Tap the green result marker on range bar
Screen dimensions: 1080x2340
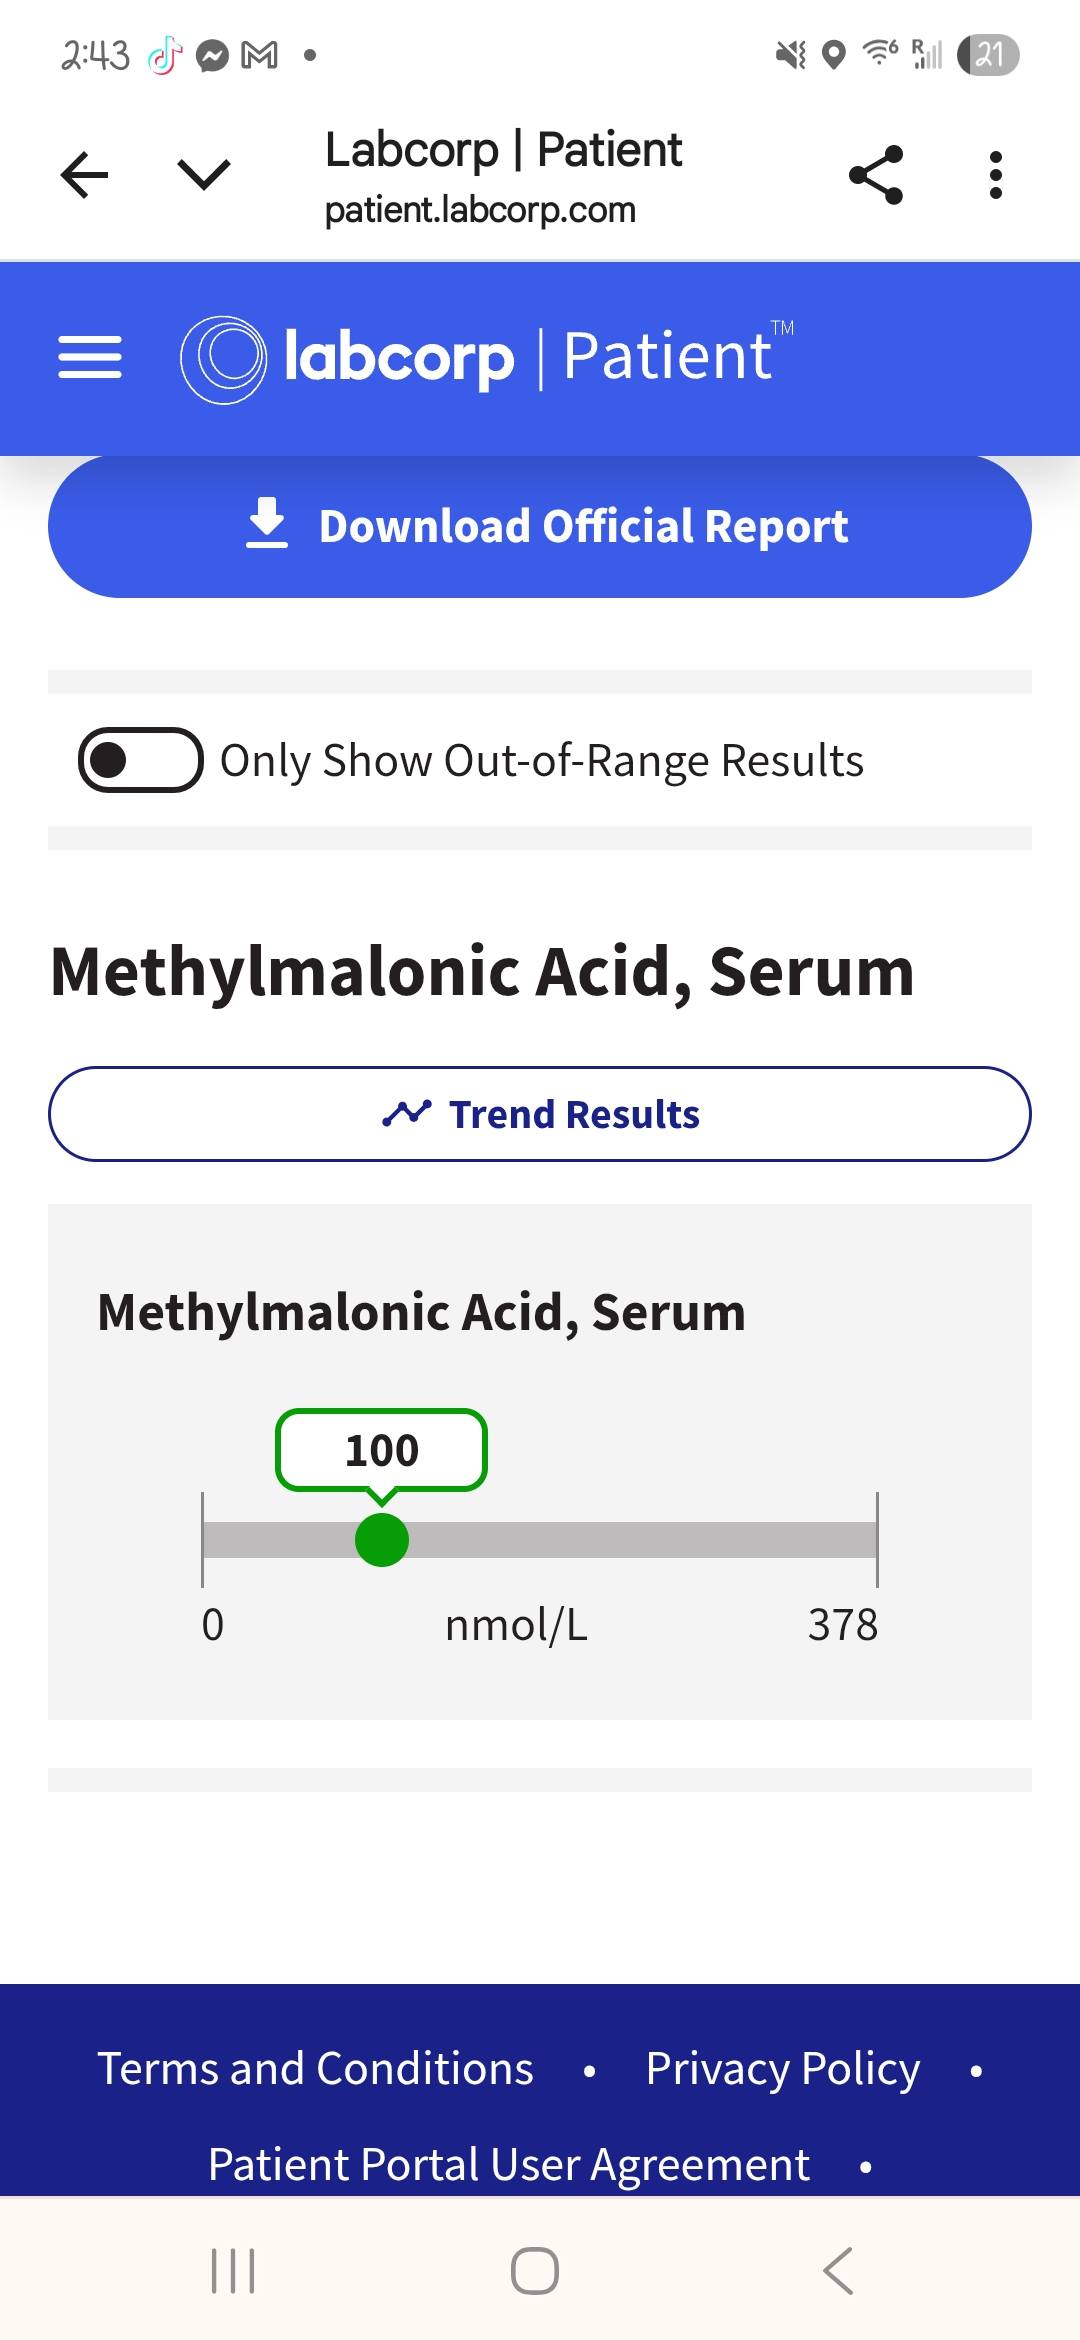pyautogui.click(x=382, y=1540)
